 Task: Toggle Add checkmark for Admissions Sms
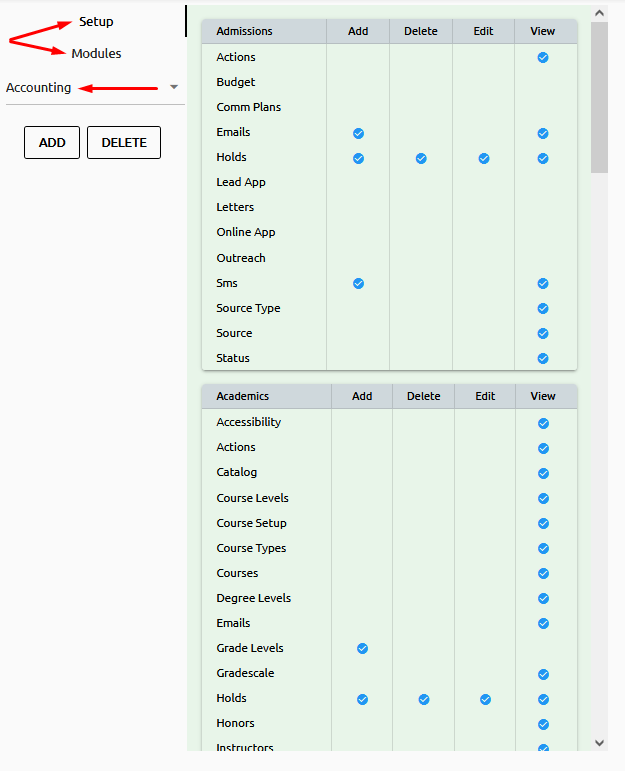coord(358,284)
